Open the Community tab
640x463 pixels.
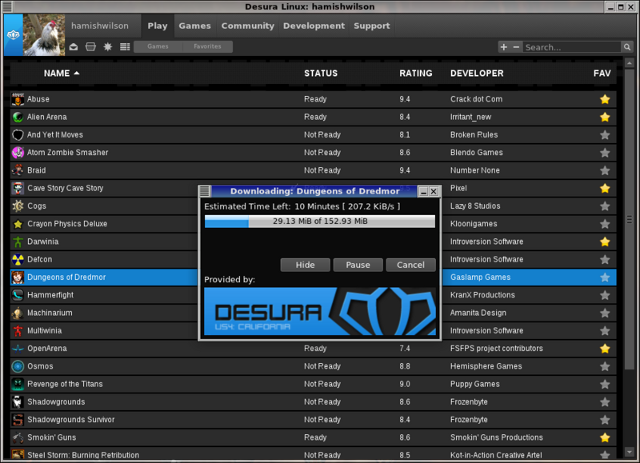coord(248,26)
